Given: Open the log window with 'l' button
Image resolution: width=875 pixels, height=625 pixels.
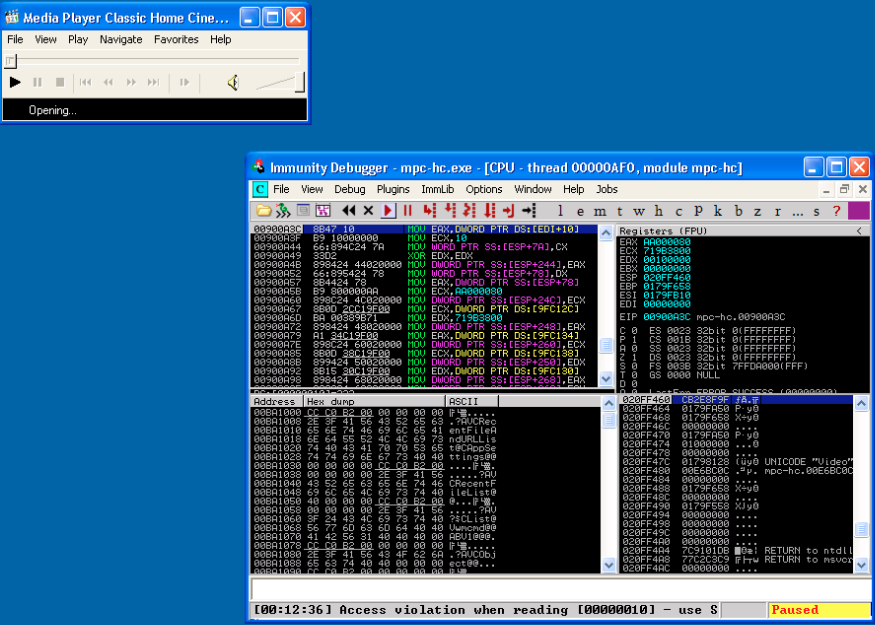Looking at the screenshot, I should click(560, 210).
